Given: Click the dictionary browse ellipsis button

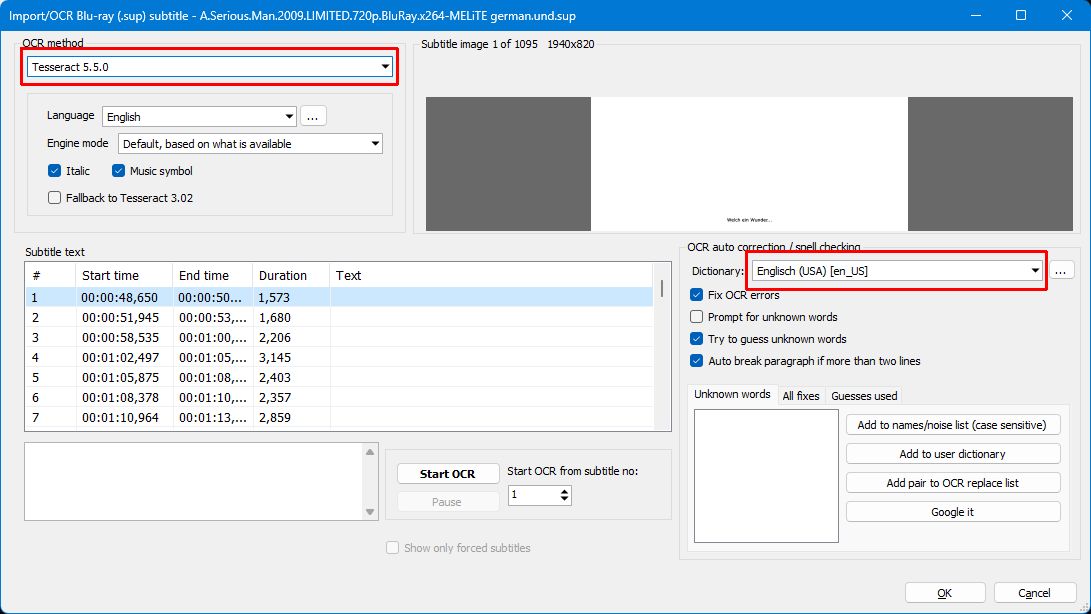Looking at the screenshot, I should (1061, 270).
